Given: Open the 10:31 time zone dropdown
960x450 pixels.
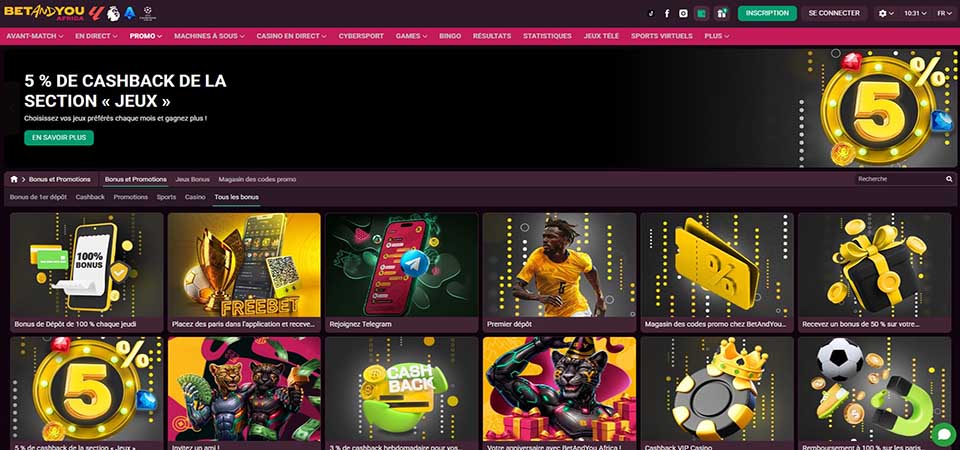Looking at the screenshot, I should [915, 13].
